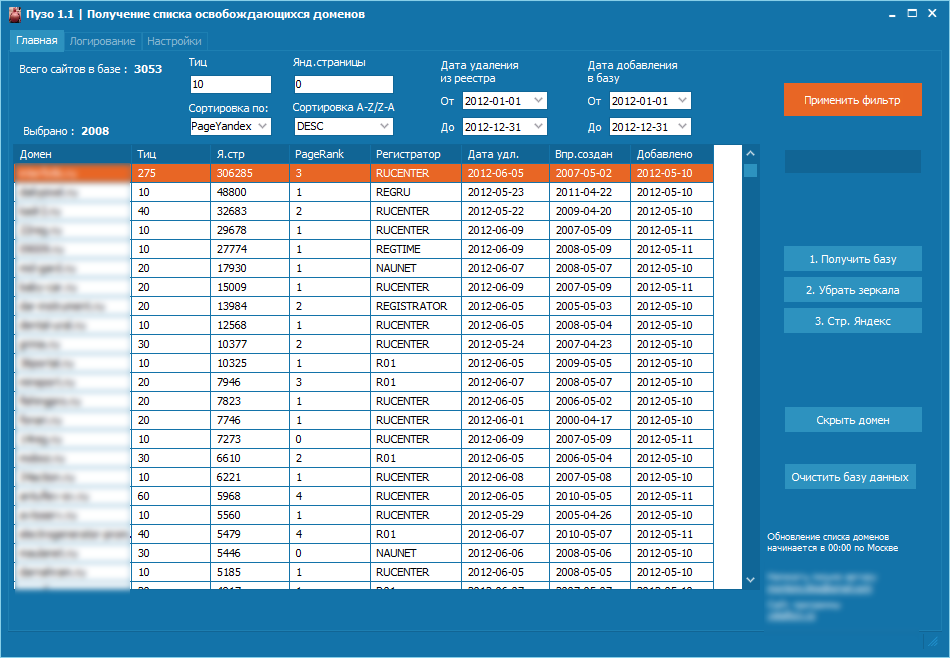Click the cell showing 7946 pages

click(250, 382)
